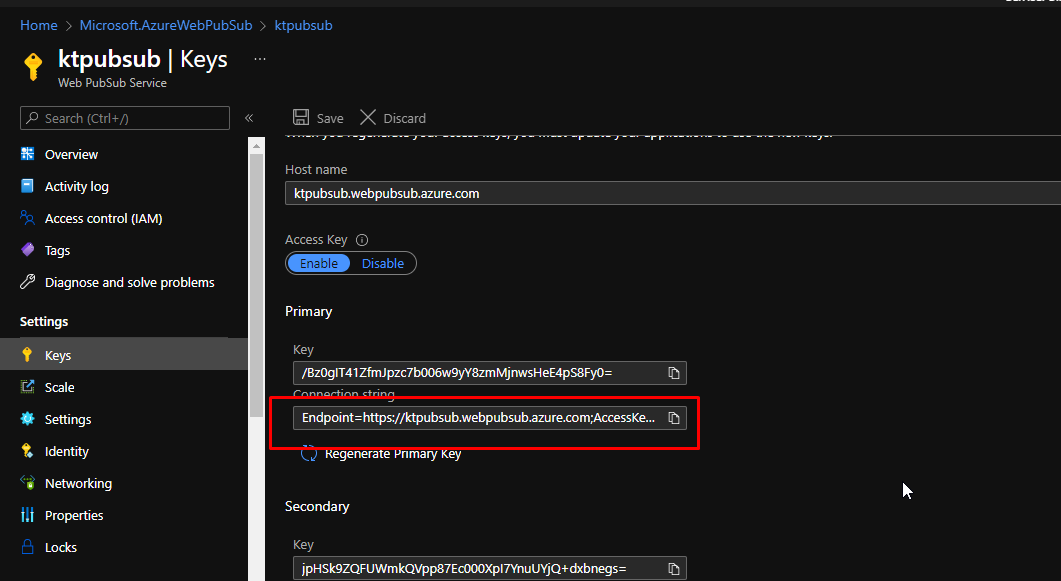This screenshot has width=1061, height=581.
Task: Copy the Primary key value
Action: tap(674, 373)
